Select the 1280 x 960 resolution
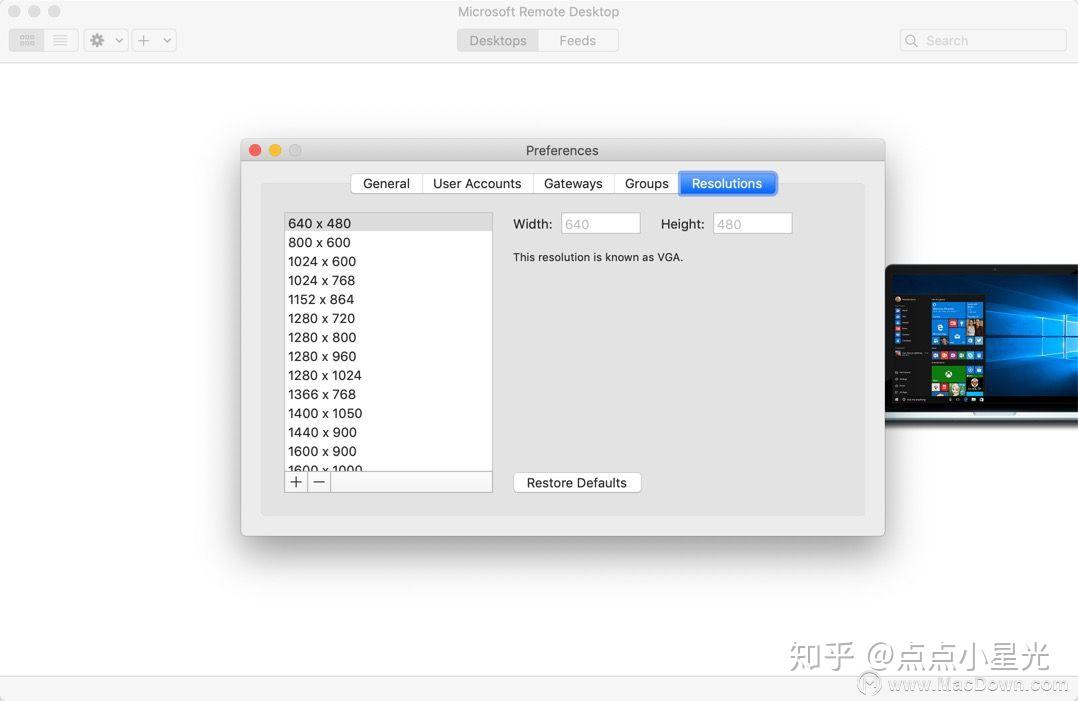1078x701 pixels. point(388,357)
